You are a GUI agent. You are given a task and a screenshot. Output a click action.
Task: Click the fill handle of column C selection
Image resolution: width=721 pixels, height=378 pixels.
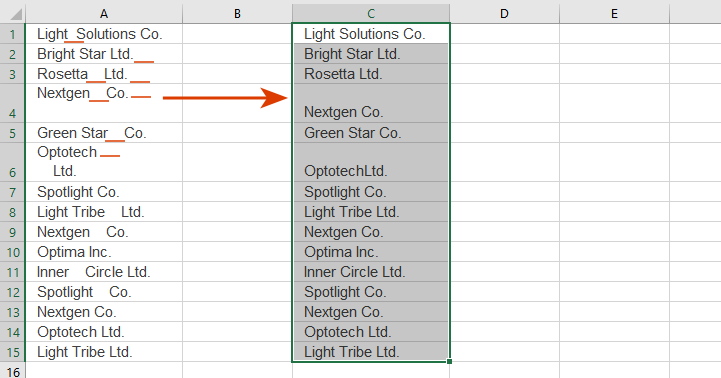click(449, 361)
